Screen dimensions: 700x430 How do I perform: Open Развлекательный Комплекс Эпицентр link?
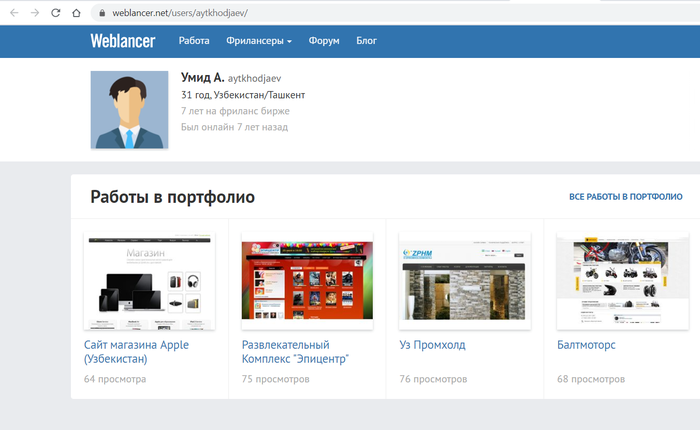(295, 352)
